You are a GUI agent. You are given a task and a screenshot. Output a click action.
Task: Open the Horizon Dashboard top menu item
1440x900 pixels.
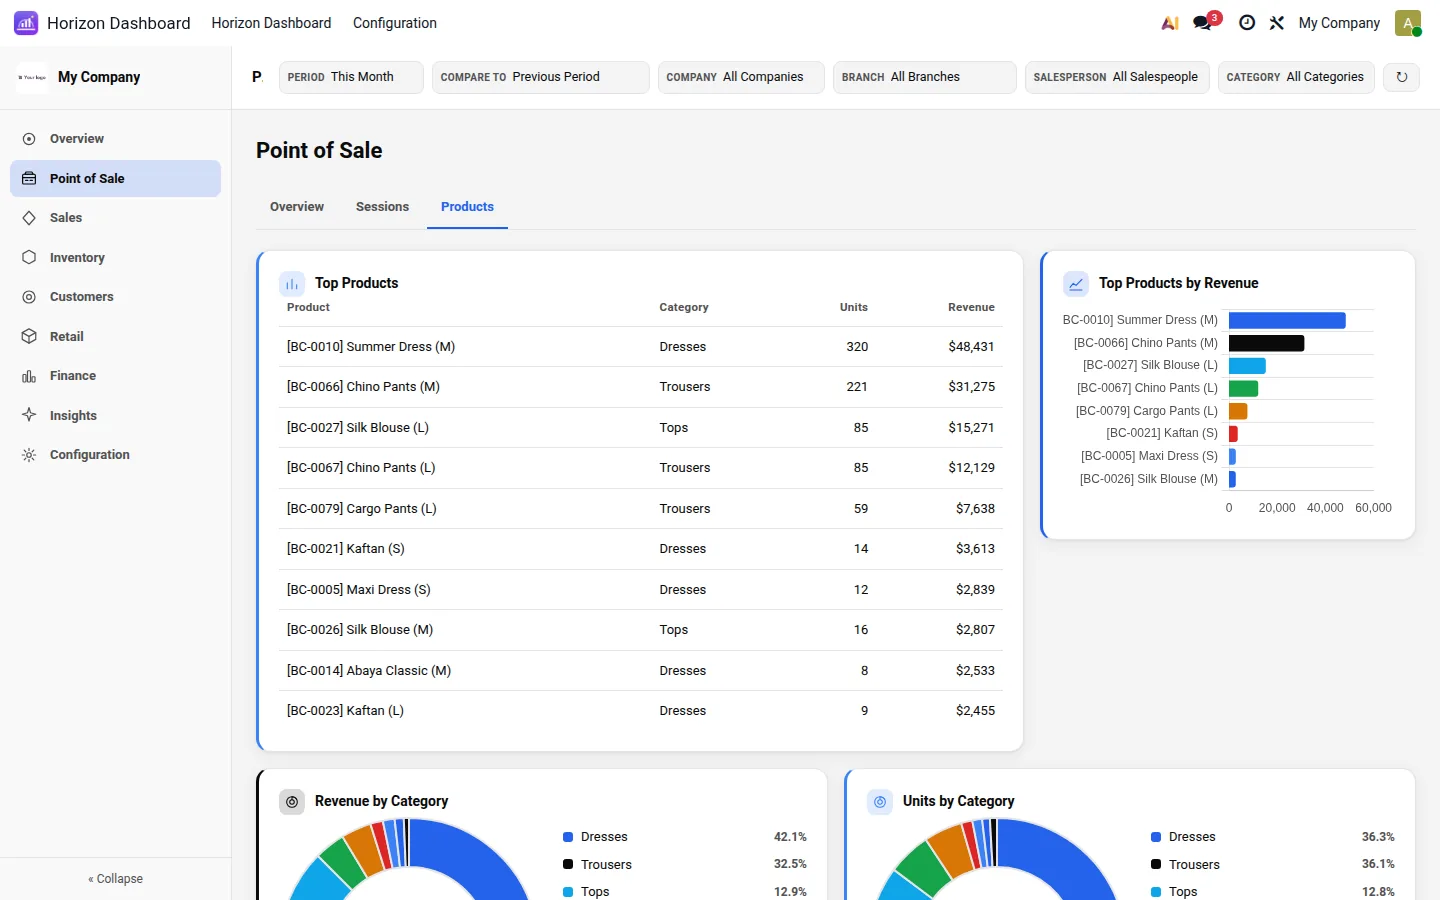[271, 23]
